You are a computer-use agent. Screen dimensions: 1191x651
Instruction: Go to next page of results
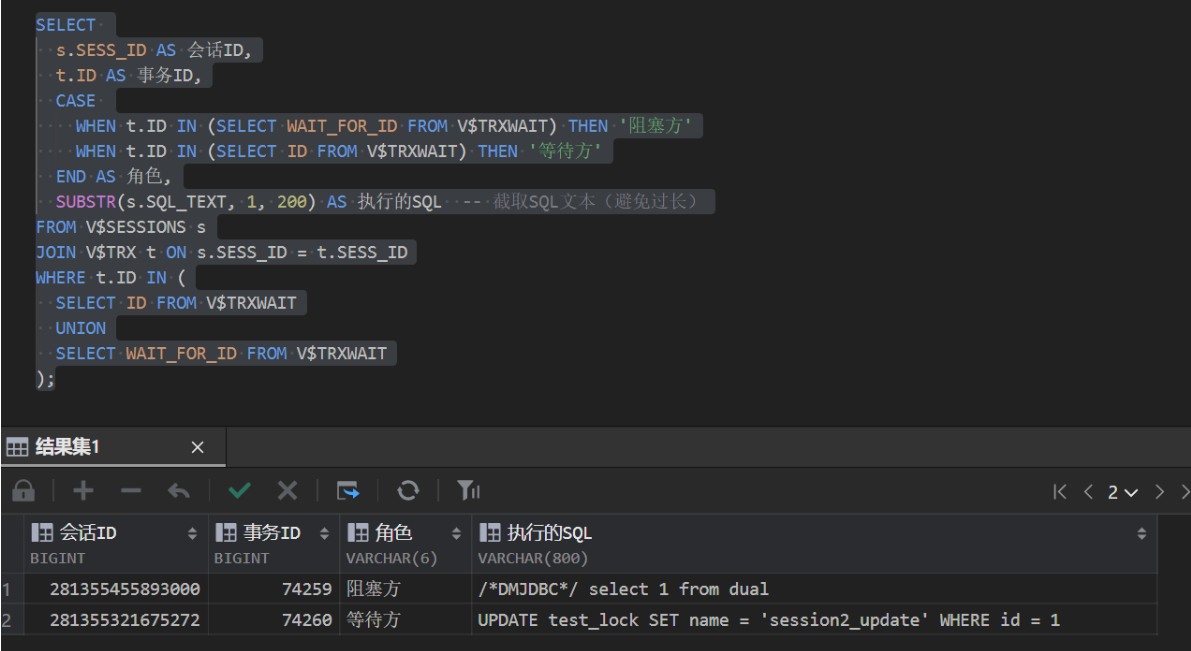pyautogui.click(x=1159, y=492)
